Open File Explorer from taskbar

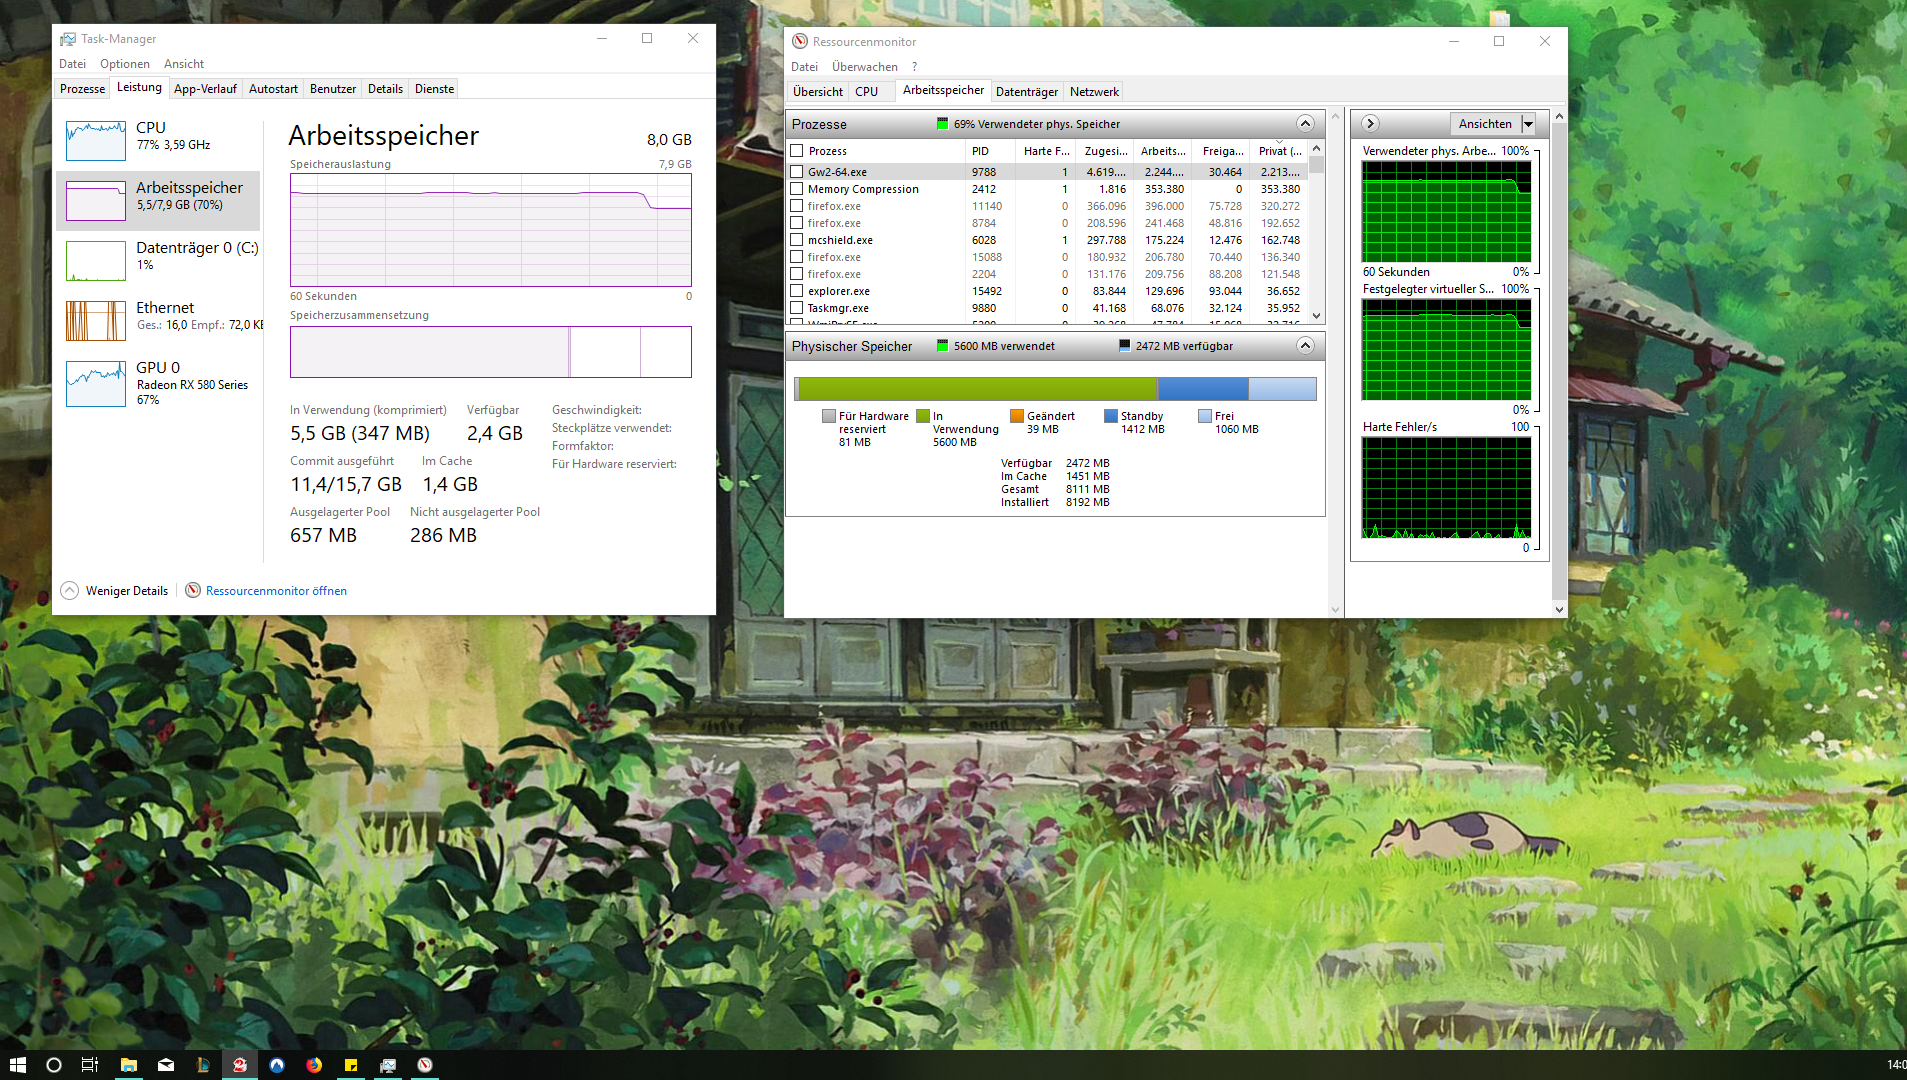click(128, 1065)
